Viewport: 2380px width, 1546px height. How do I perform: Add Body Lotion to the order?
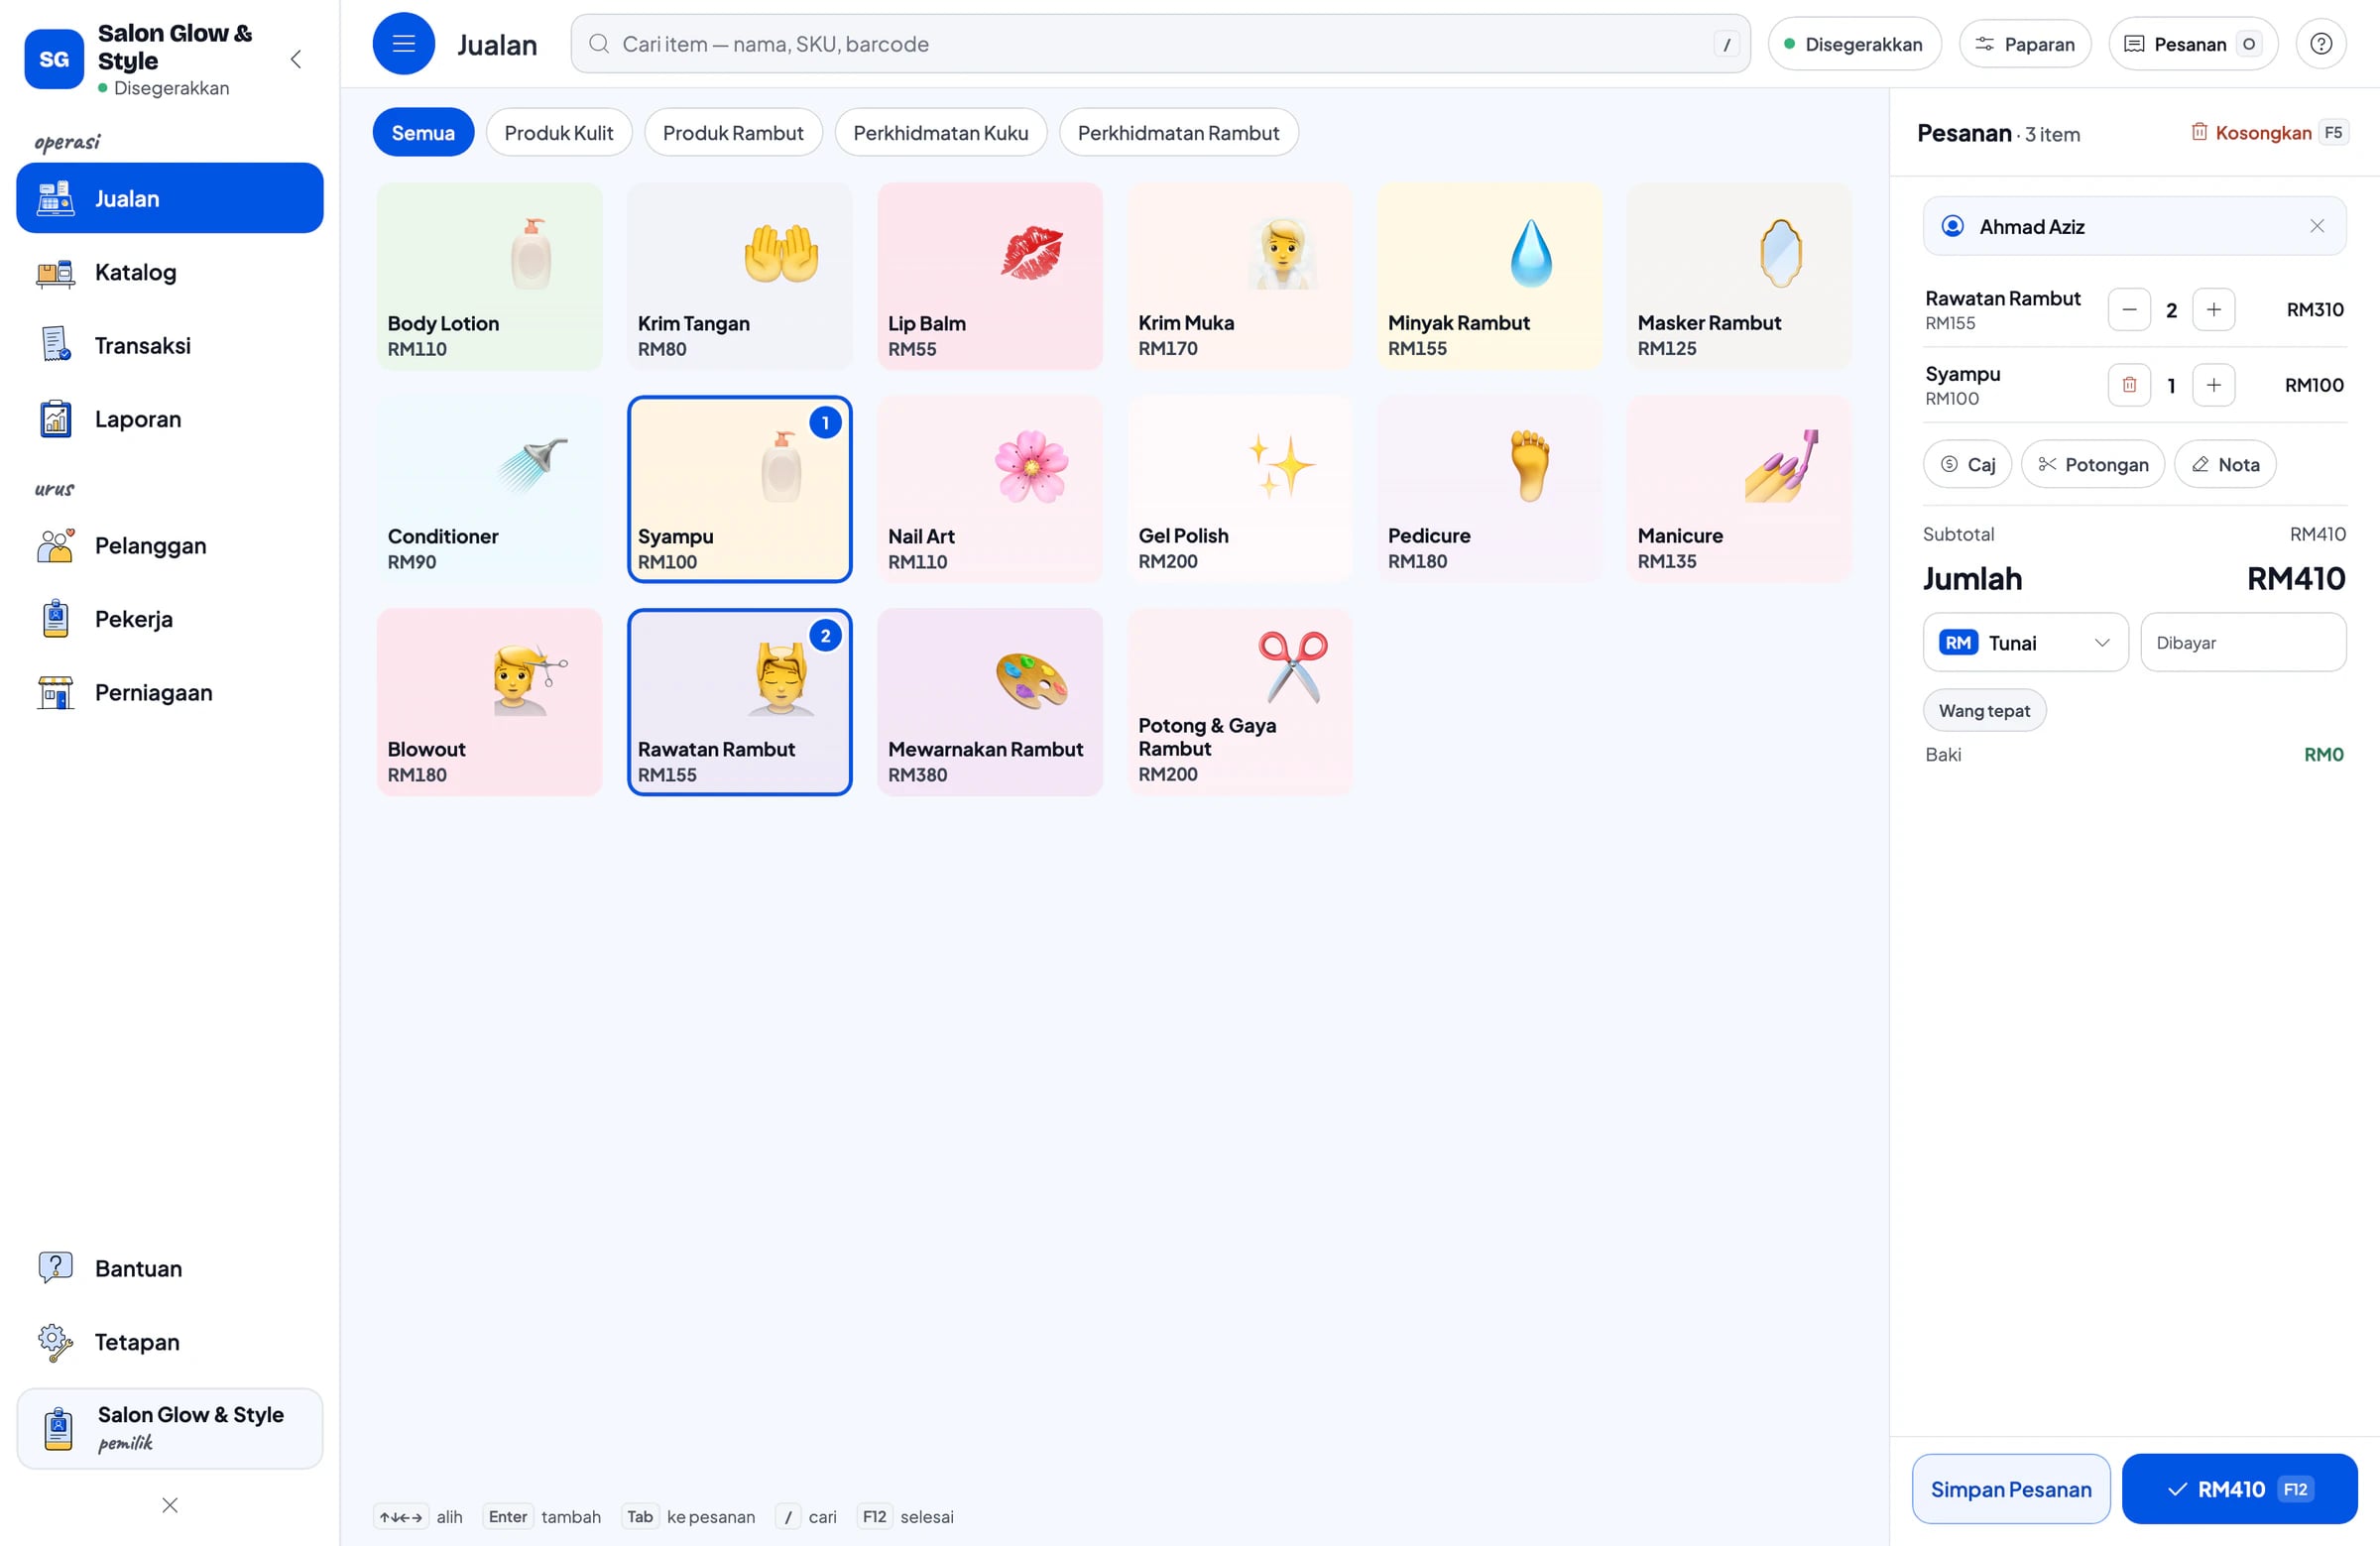tap(489, 276)
